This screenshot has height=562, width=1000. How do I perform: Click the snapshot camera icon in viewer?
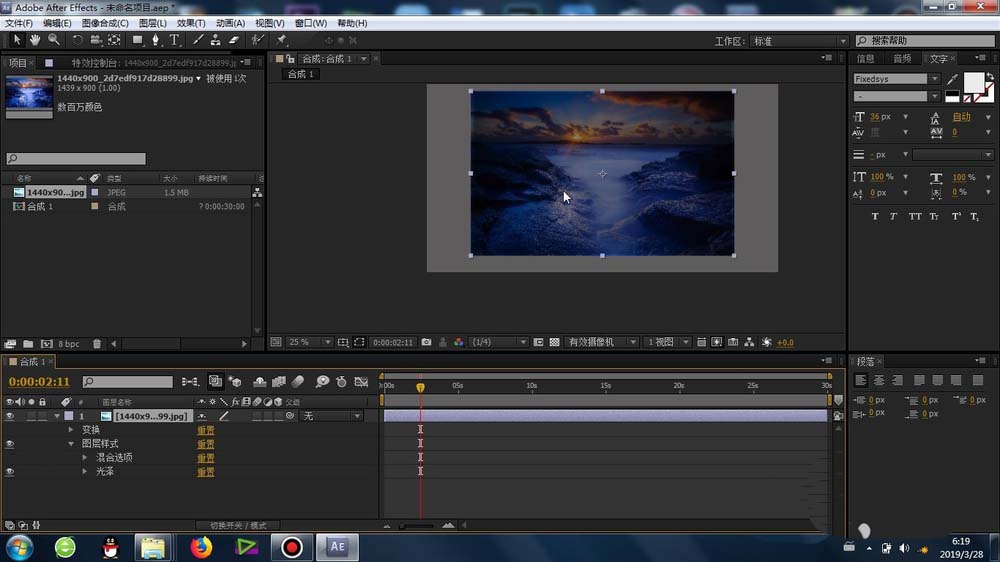coord(427,342)
